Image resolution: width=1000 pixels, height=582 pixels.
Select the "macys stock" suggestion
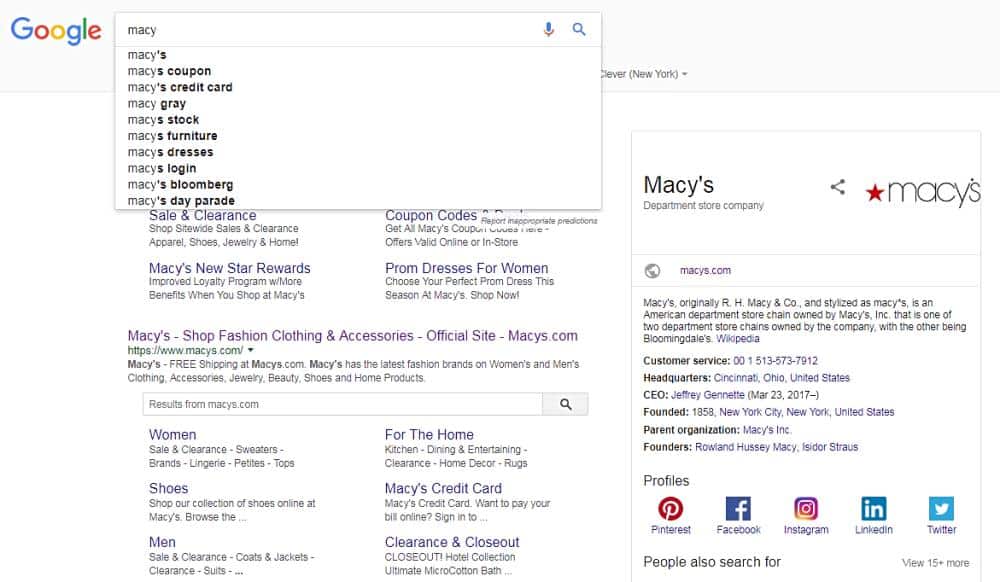(x=358, y=120)
